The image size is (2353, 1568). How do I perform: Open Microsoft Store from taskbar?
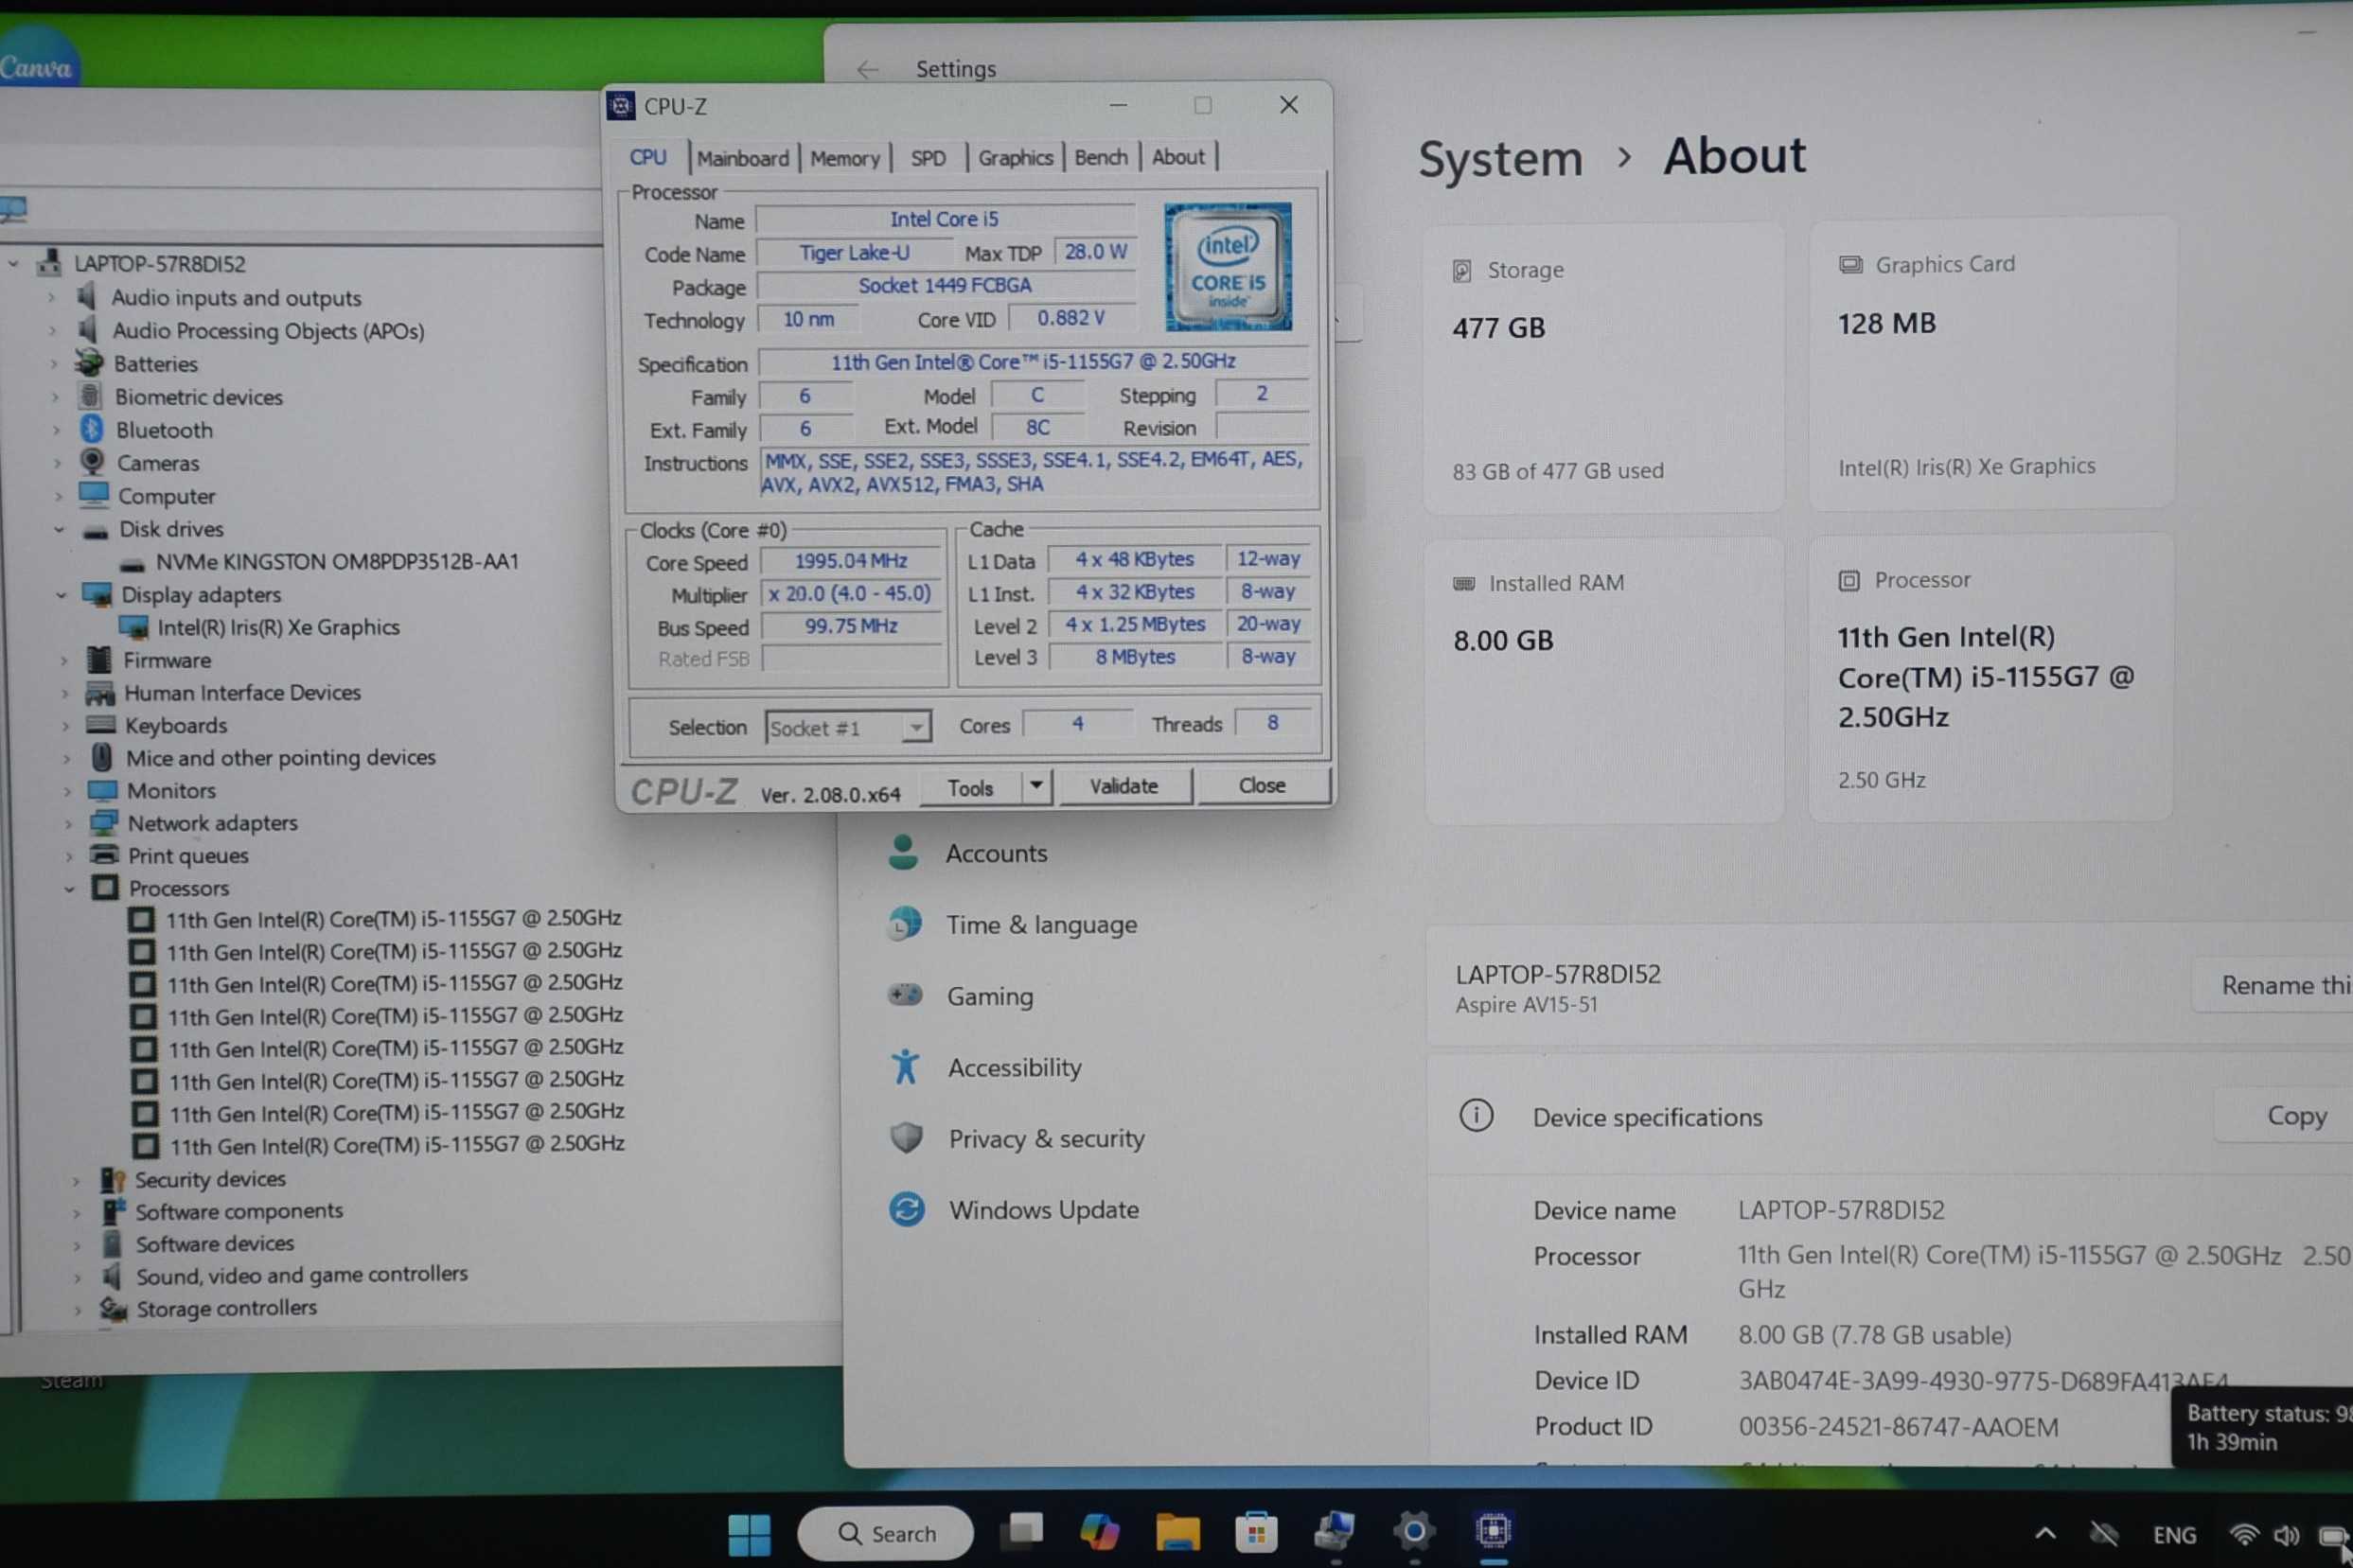pos(1256,1532)
